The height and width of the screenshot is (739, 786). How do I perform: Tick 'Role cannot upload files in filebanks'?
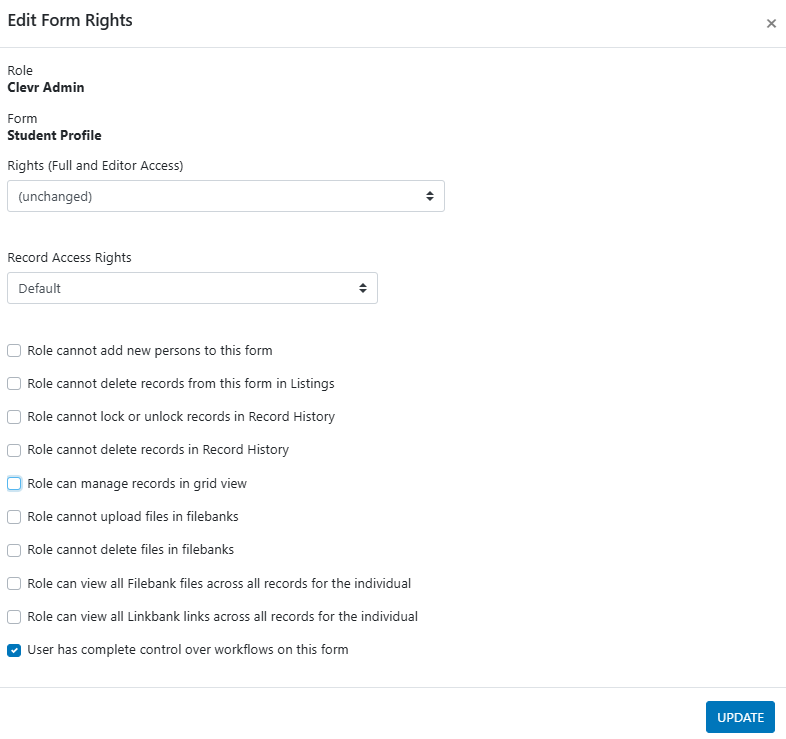tap(14, 517)
